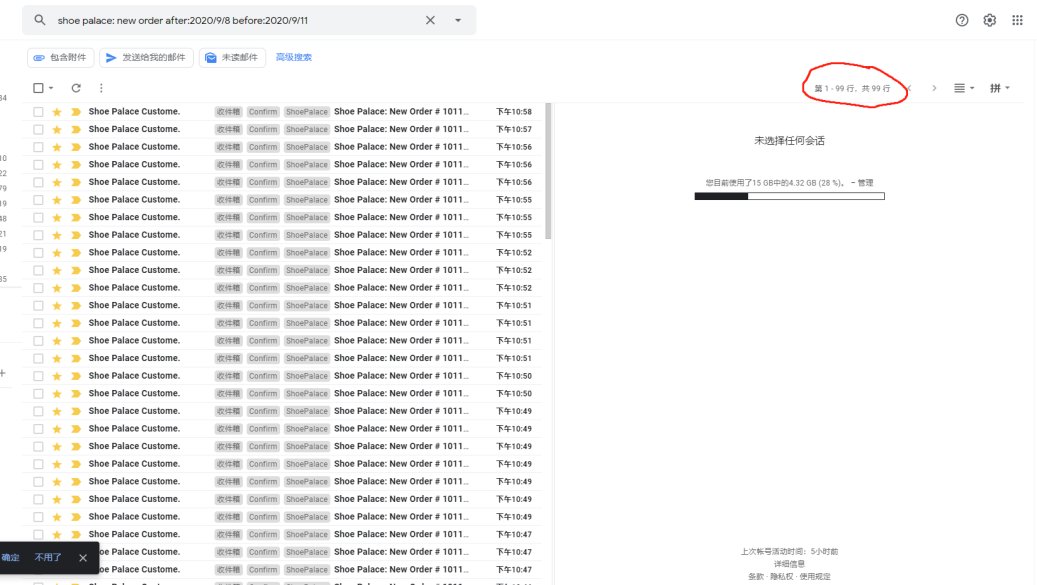Click the 收件箱 label on the 下午10:58 email
Screen dimensions: 1037x585
(x=228, y=112)
